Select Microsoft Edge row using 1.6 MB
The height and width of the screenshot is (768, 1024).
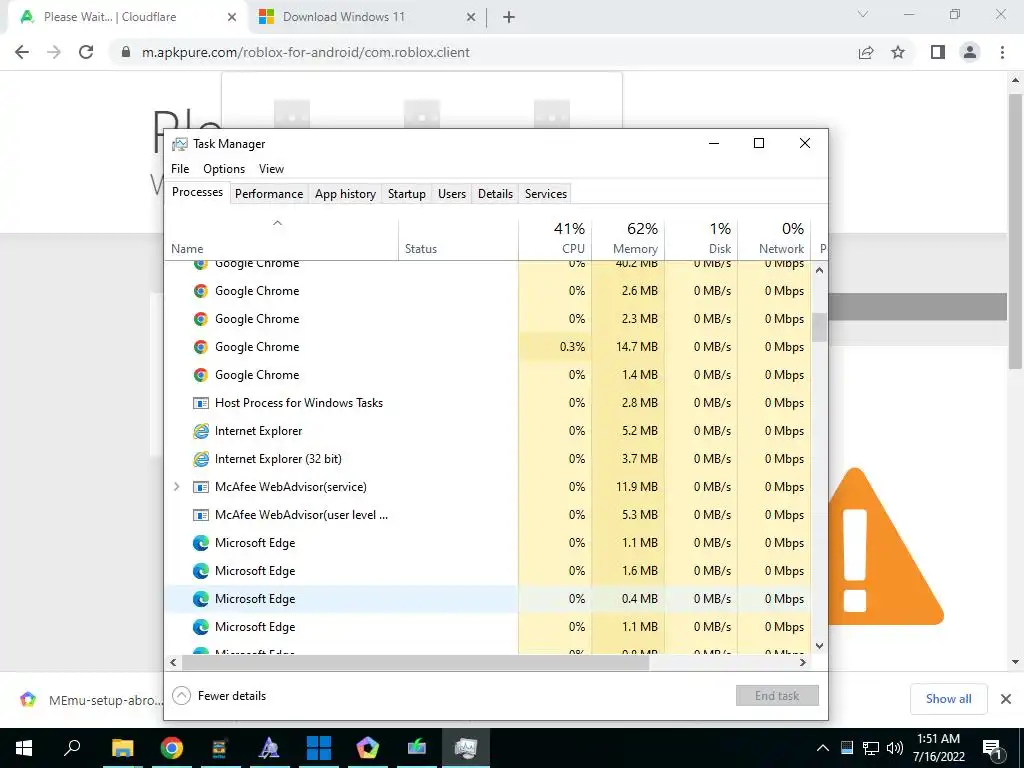click(488, 571)
